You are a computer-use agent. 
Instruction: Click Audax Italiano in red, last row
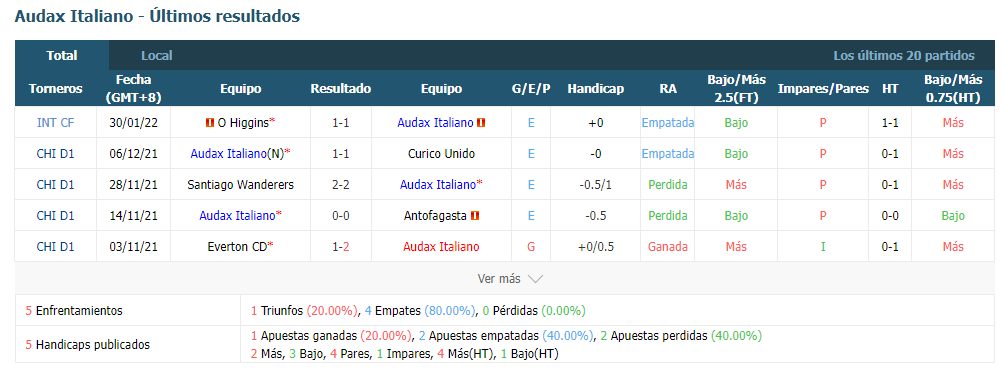tap(441, 247)
